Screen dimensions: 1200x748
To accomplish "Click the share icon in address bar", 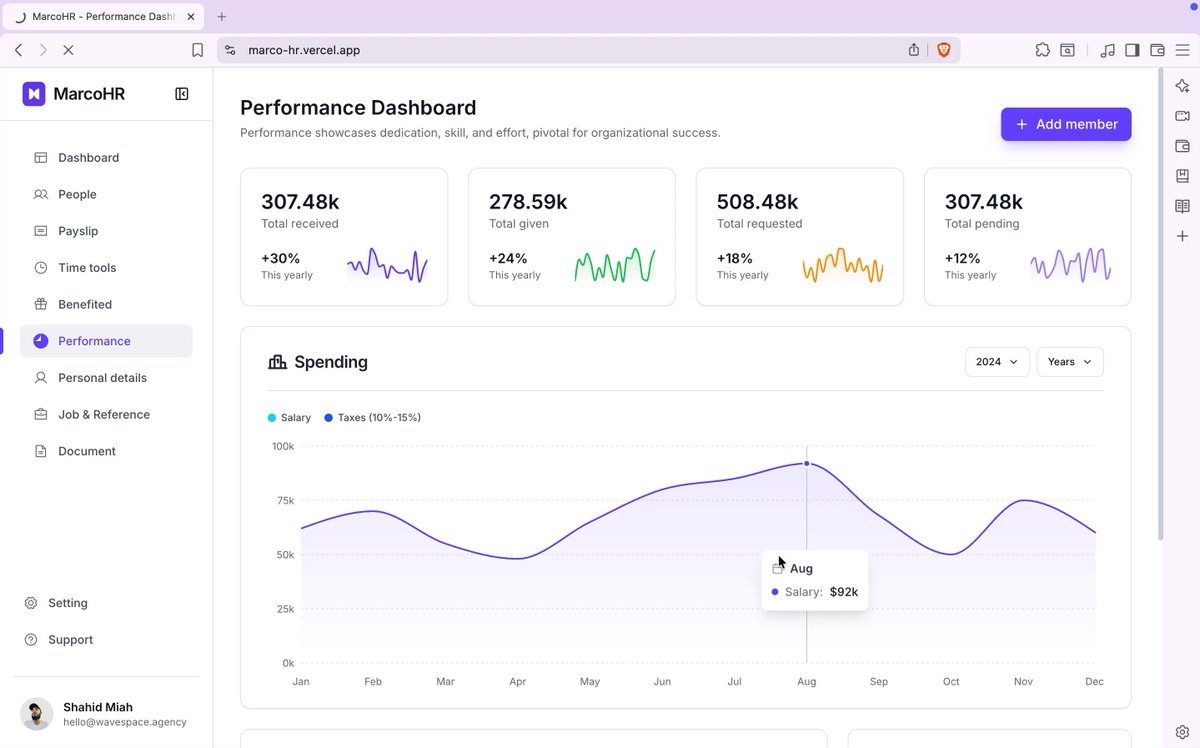I will [914, 50].
